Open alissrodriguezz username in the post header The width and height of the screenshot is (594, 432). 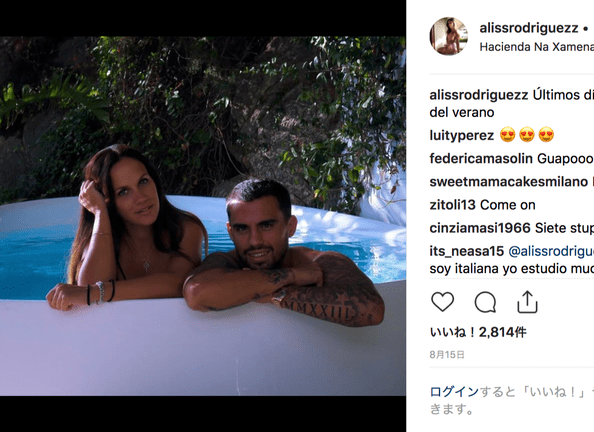tap(529, 28)
